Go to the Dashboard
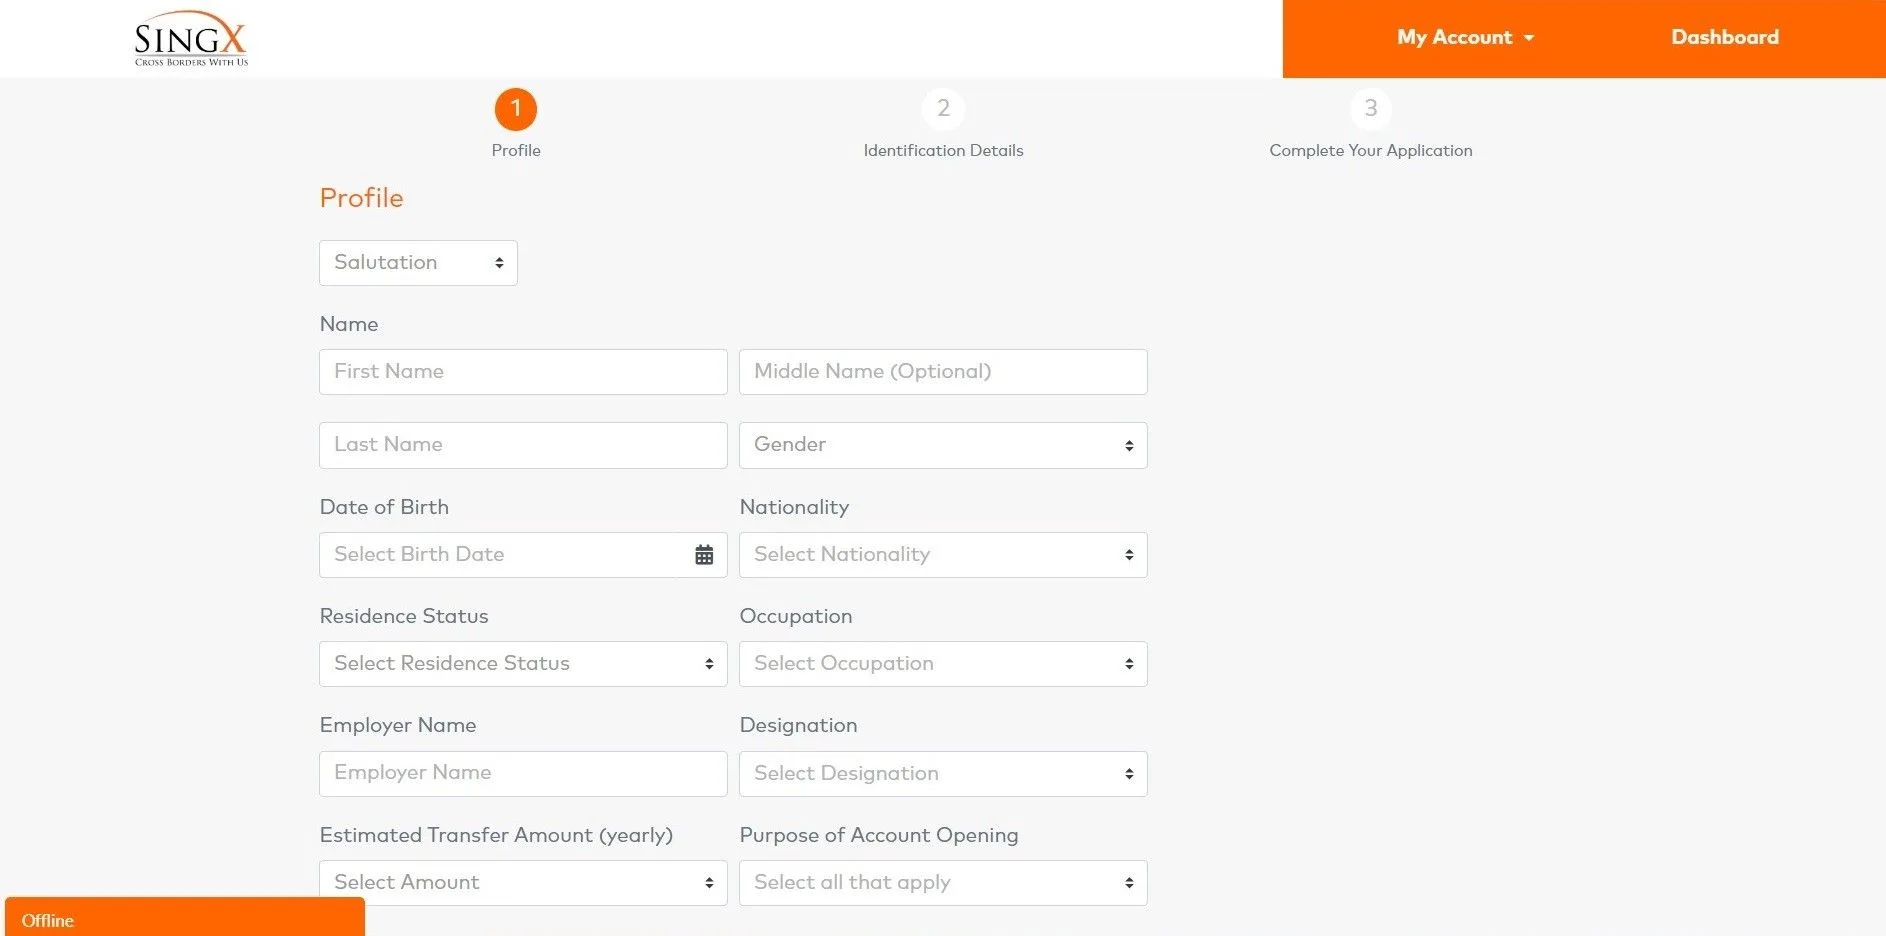 [x=1724, y=38]
